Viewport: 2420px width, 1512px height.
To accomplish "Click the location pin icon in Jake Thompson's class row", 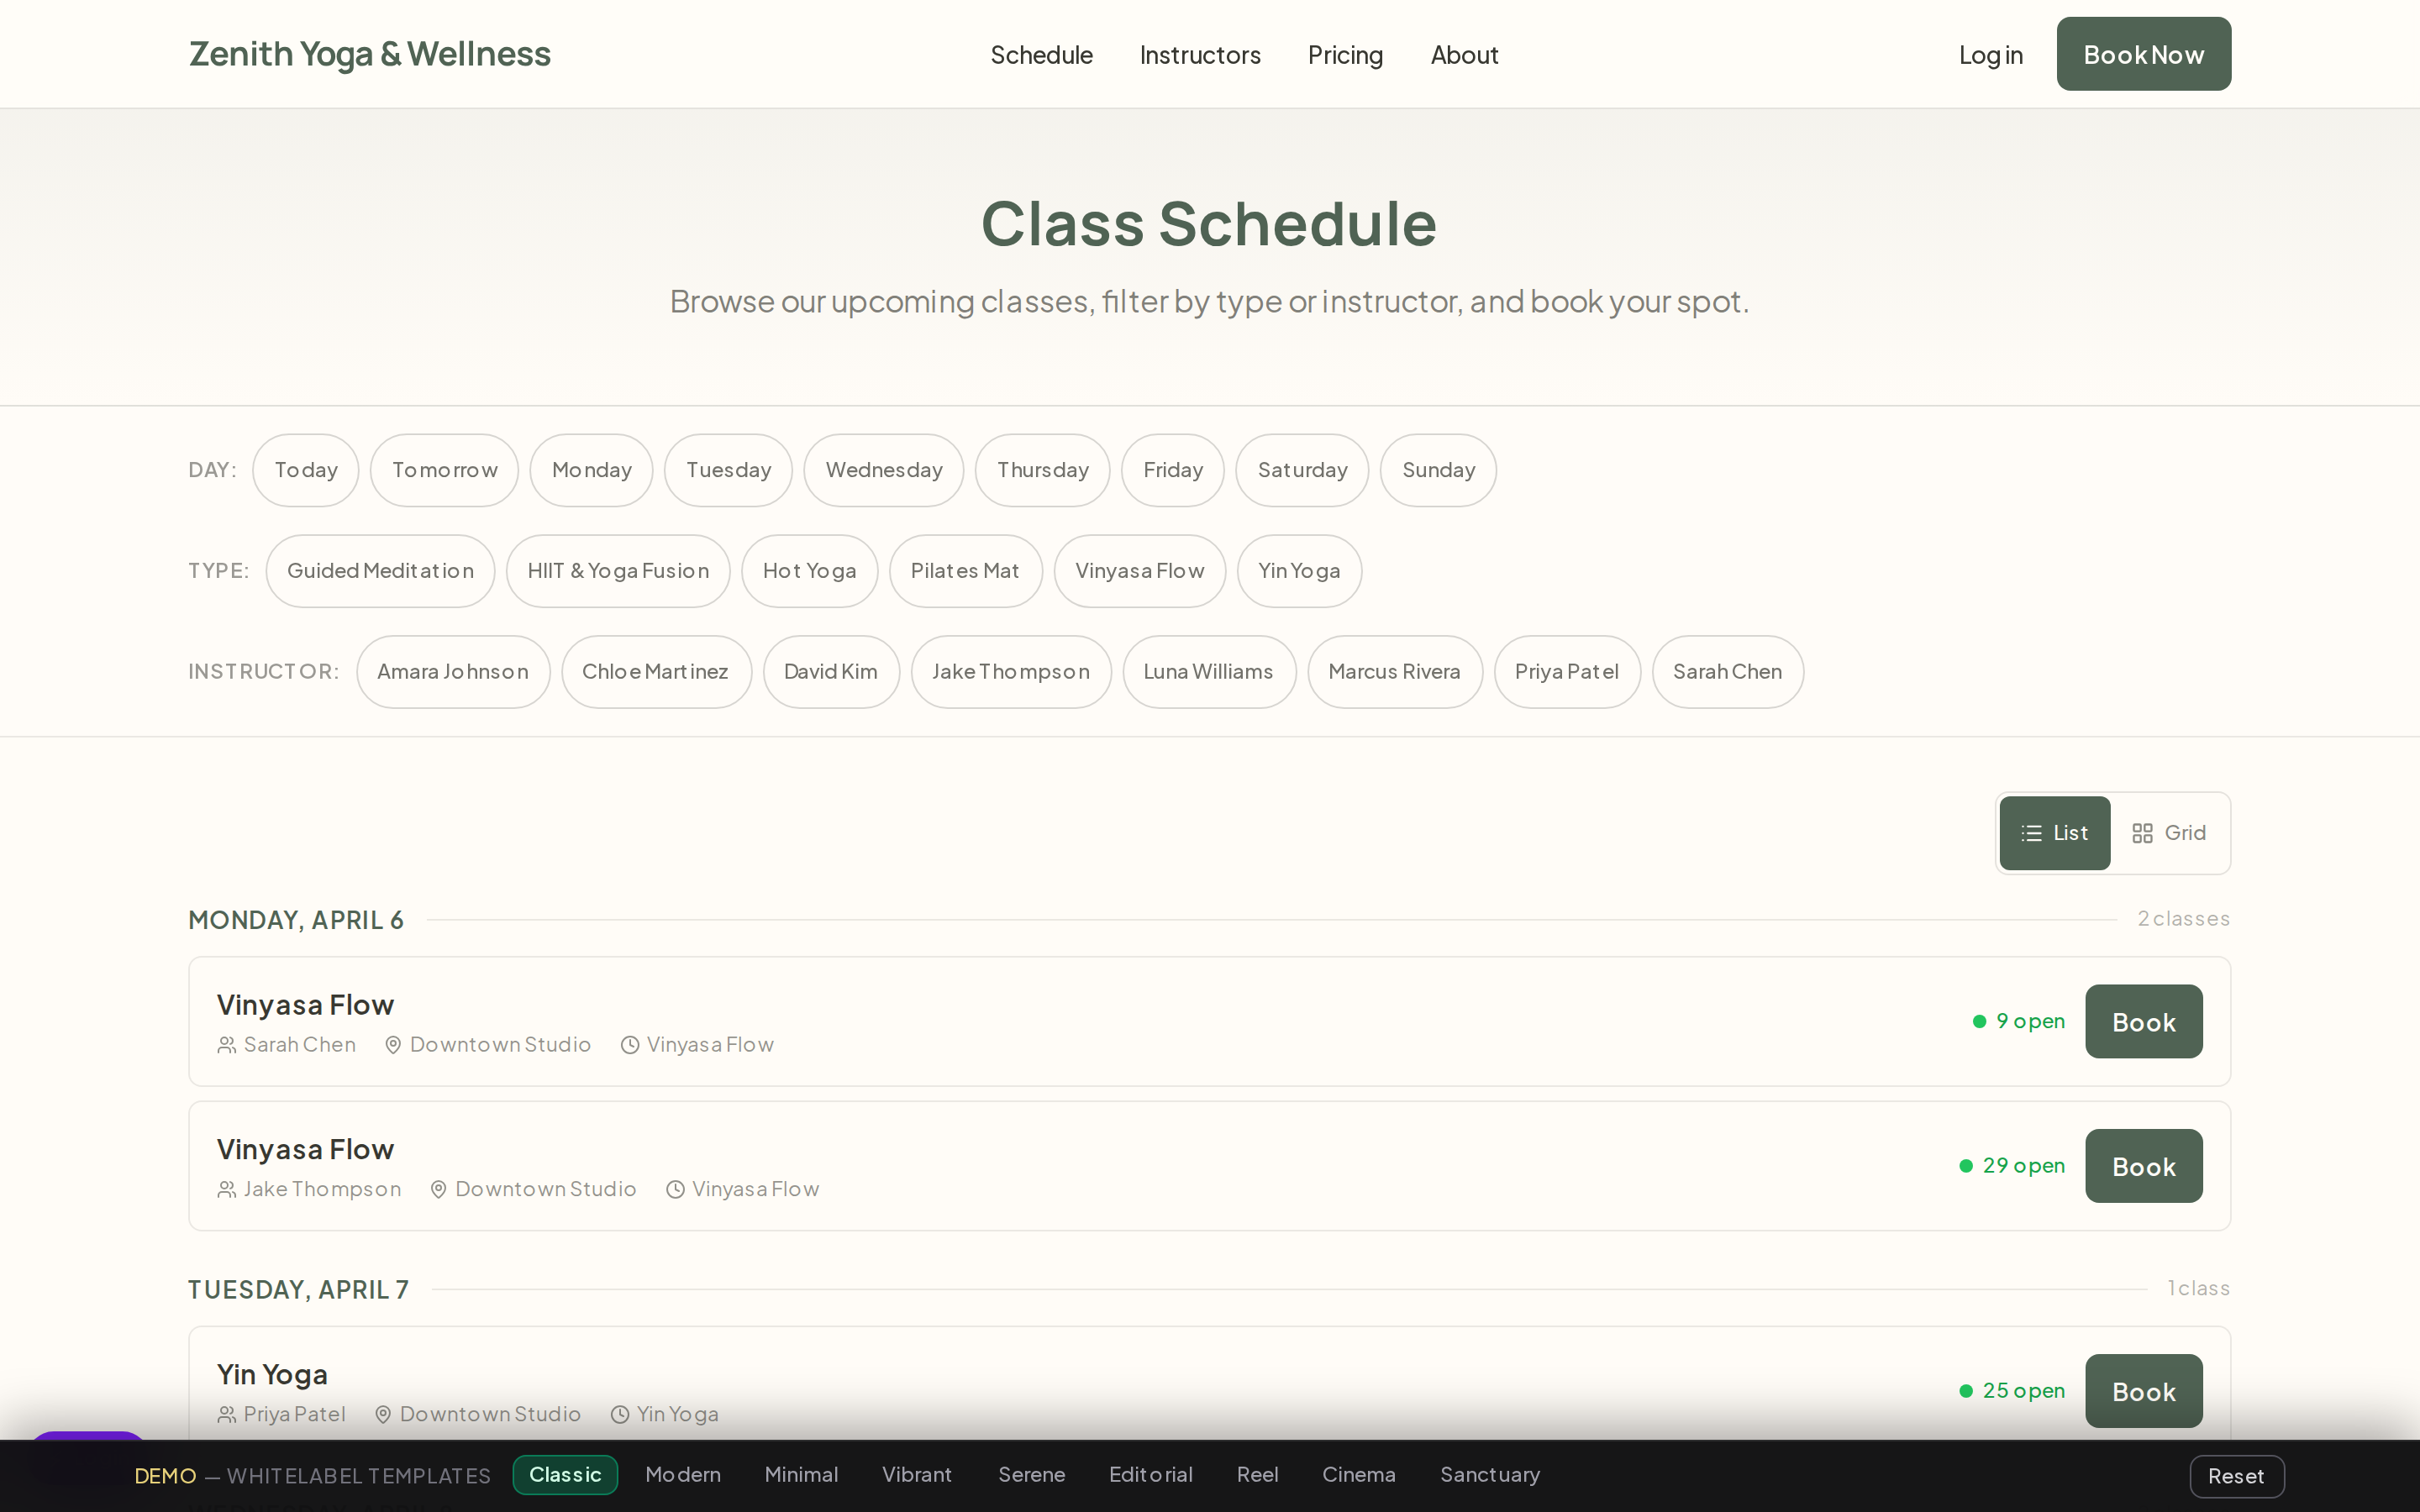I will 438,1189.
